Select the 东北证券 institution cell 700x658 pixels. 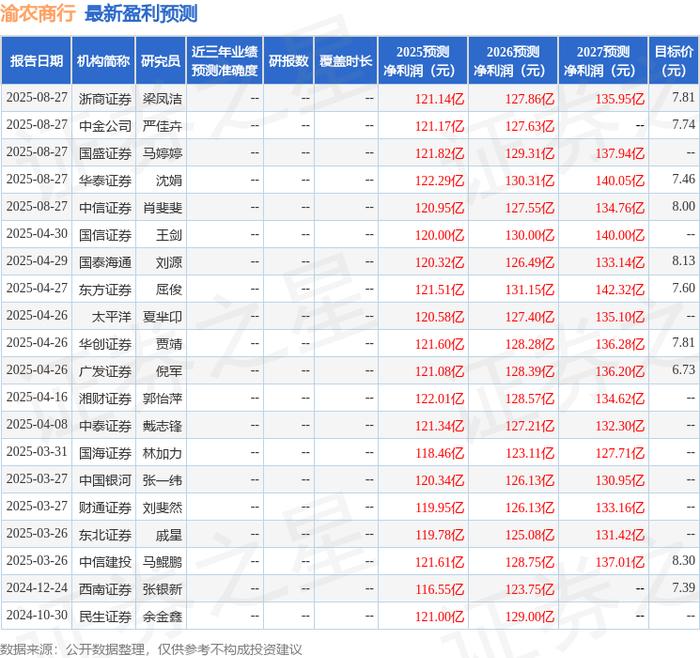[x=105, y=534]
